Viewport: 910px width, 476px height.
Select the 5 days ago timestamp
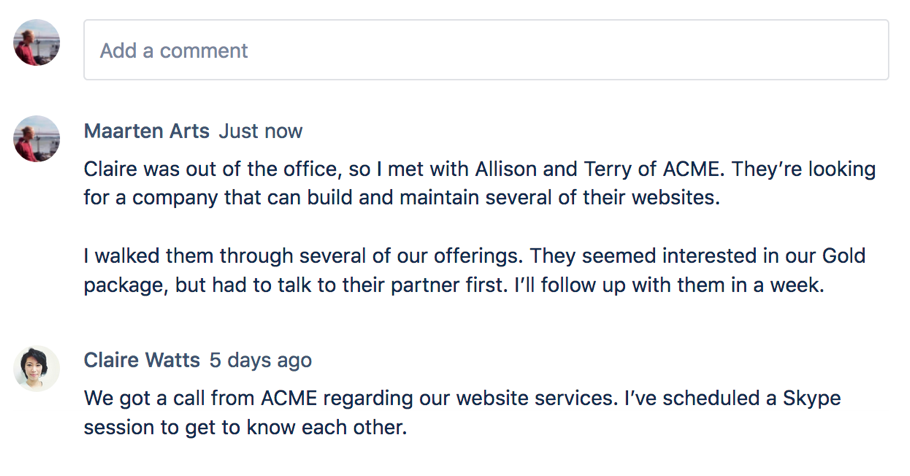coord(261,360)
